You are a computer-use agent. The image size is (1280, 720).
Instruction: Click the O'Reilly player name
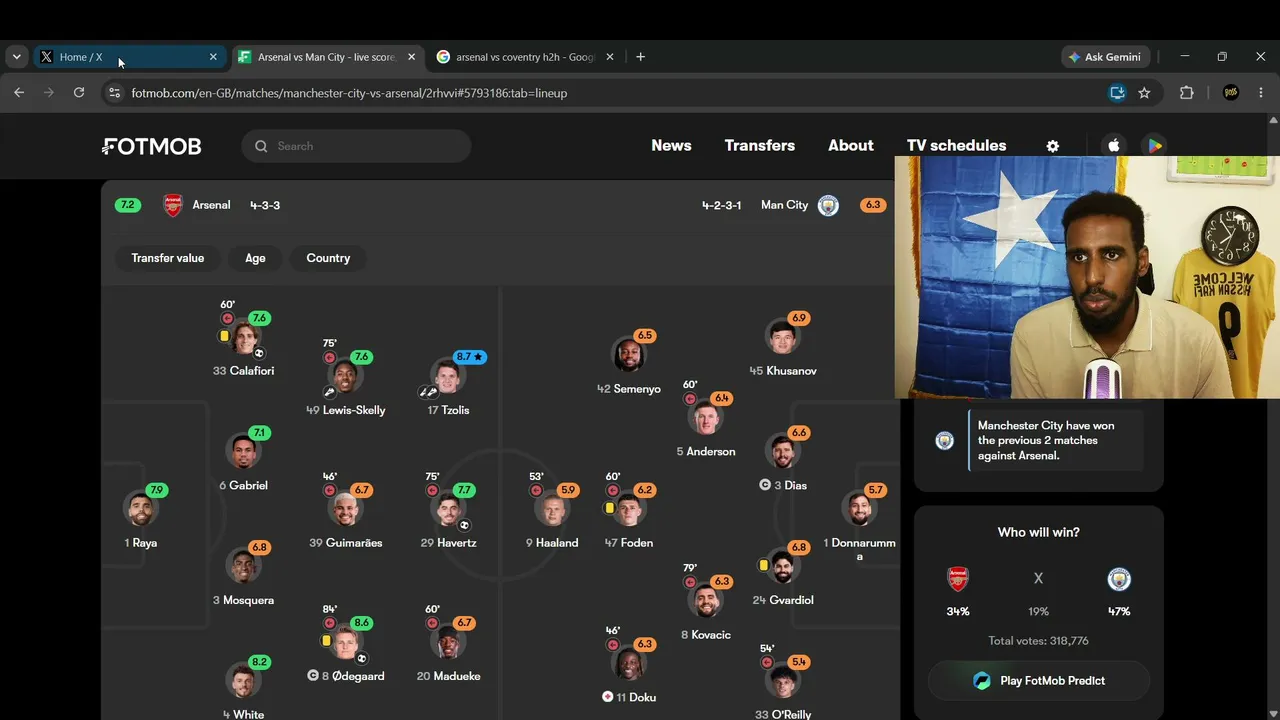(x=791, y=715)
